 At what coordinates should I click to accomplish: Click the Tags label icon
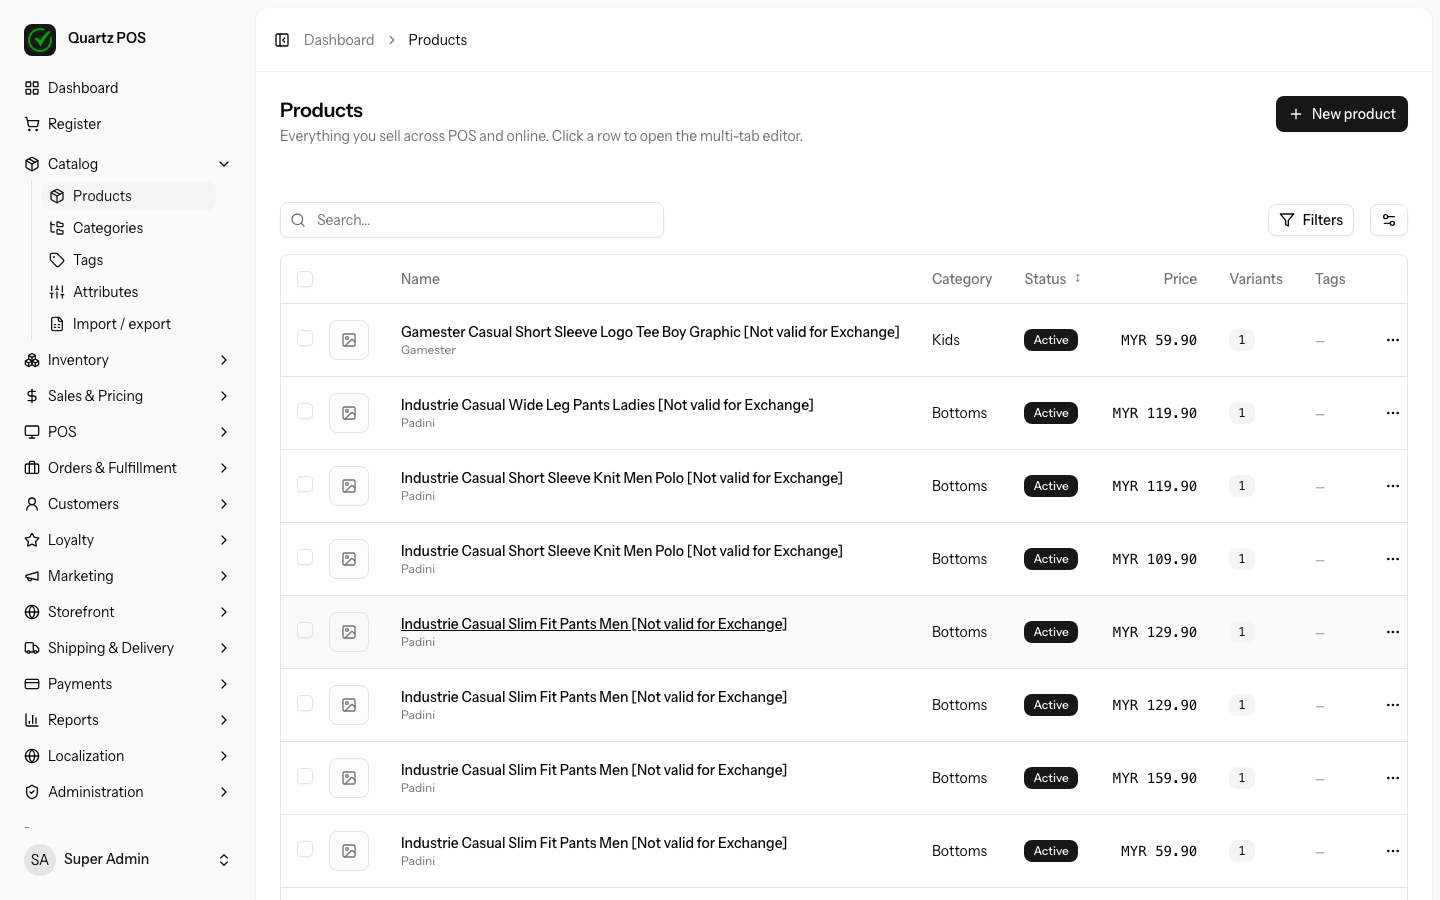(57, 260)
